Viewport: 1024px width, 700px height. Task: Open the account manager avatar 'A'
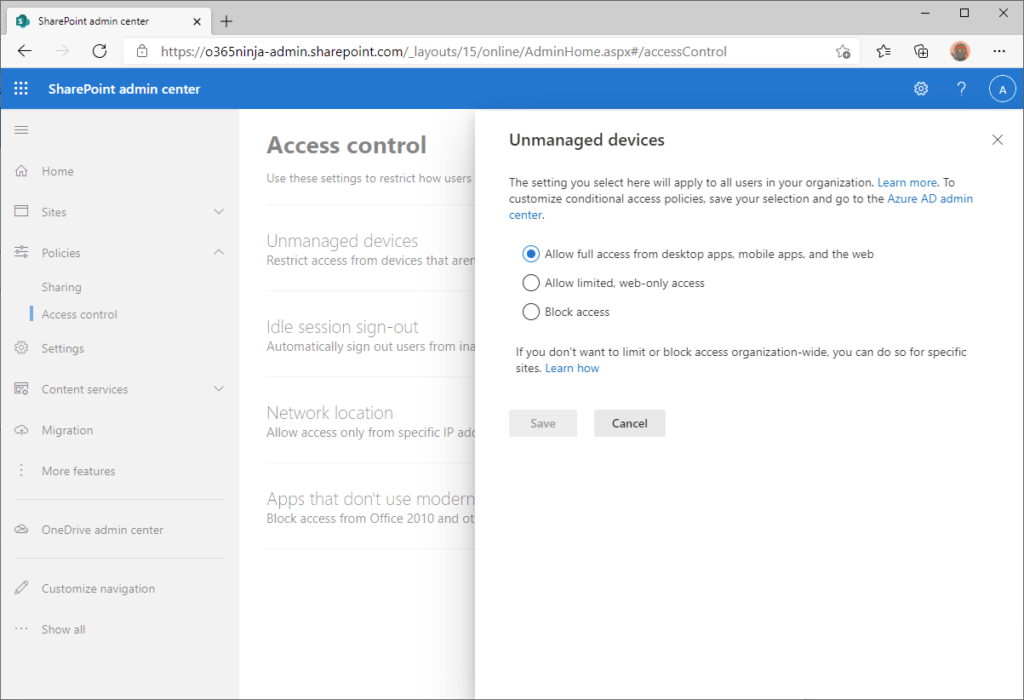pyautogui.click(x=1002, y=89)
